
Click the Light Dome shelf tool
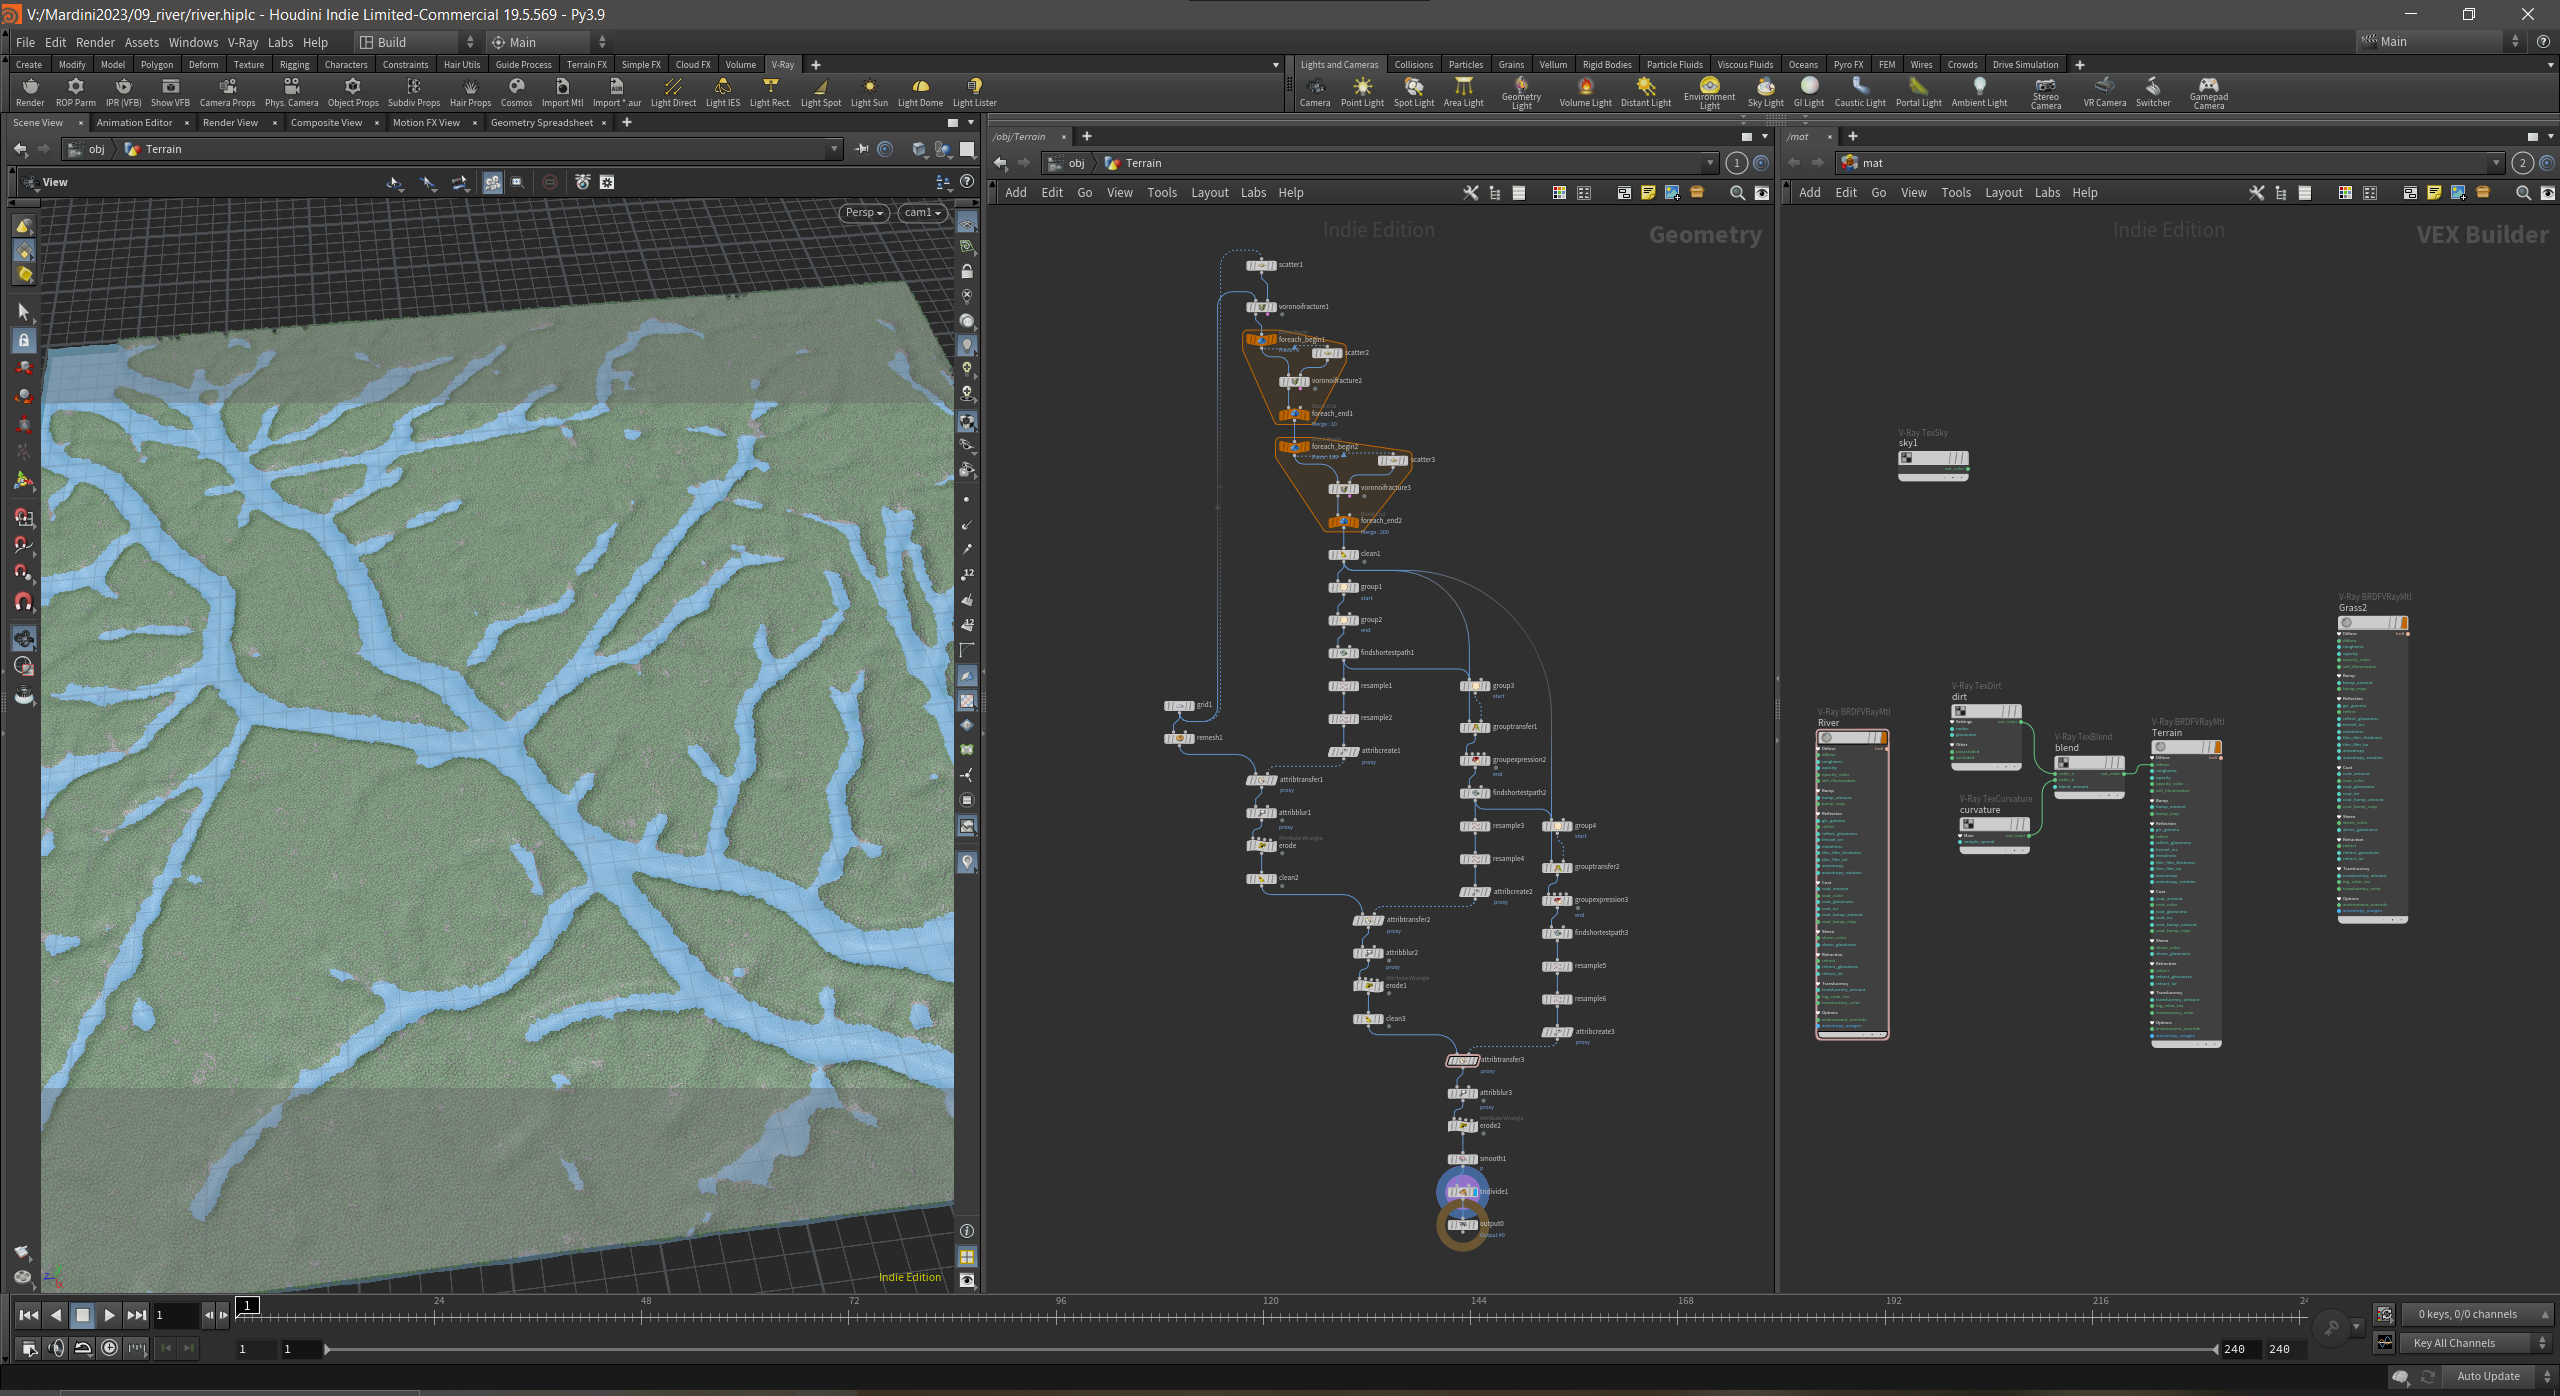pos(920,92)
